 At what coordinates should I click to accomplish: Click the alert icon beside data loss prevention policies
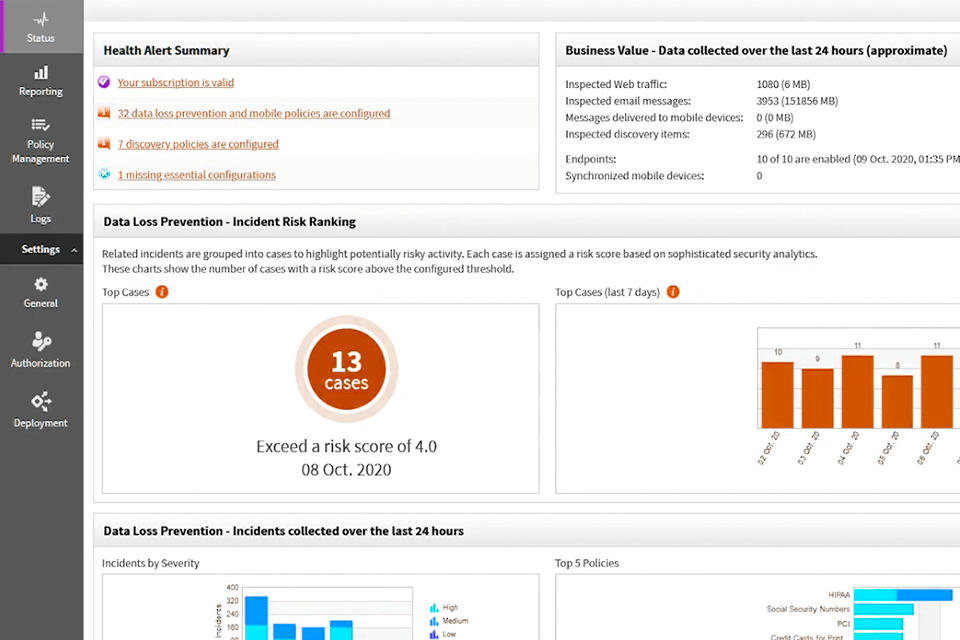click(x=104, y=113)
